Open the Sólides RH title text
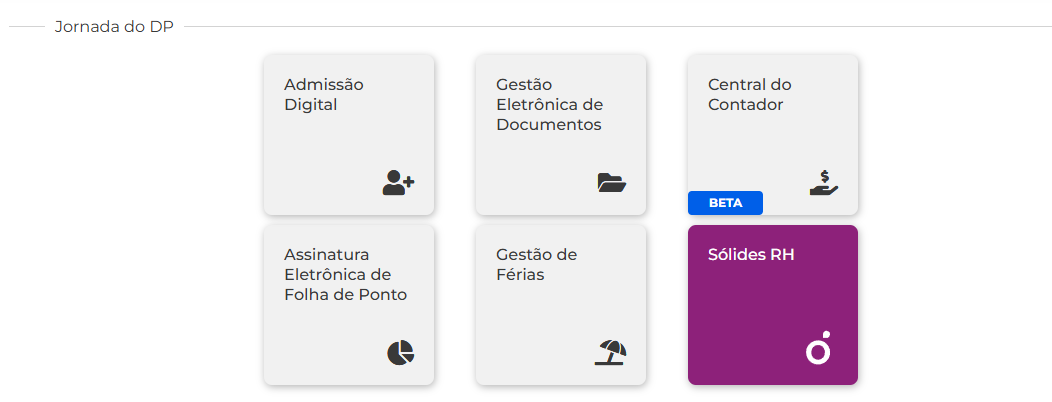1052x402 pixels. point(751,256)
